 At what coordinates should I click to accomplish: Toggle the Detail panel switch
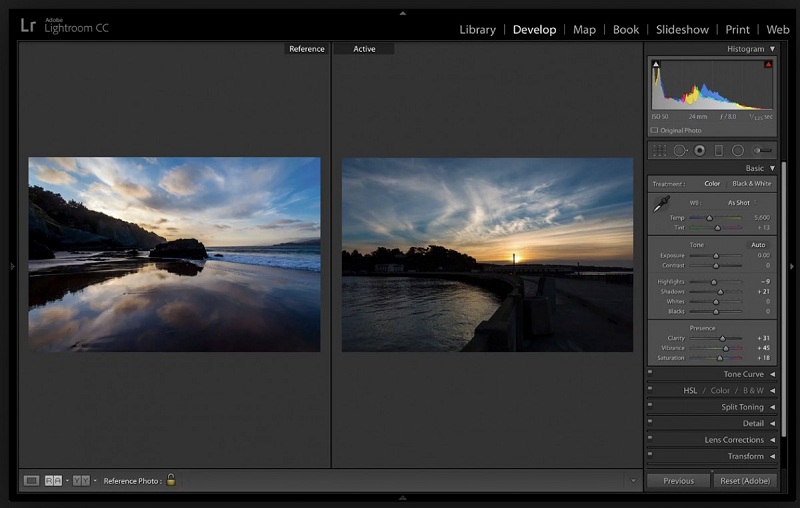pyautogui.click(x=650, y=421)
